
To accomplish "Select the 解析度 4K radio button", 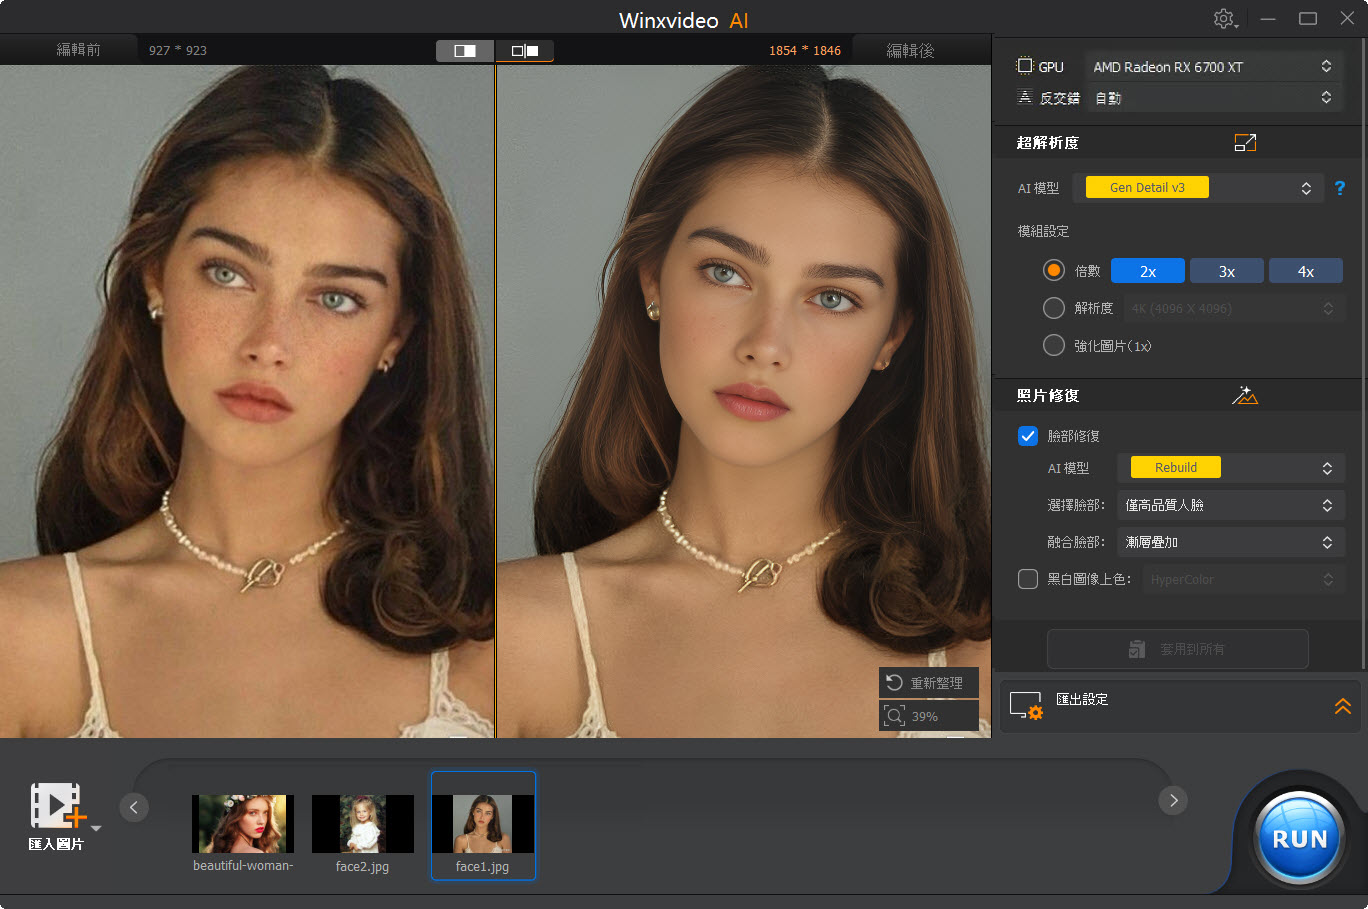I will pyautogui.click(x=1053, y=308).
